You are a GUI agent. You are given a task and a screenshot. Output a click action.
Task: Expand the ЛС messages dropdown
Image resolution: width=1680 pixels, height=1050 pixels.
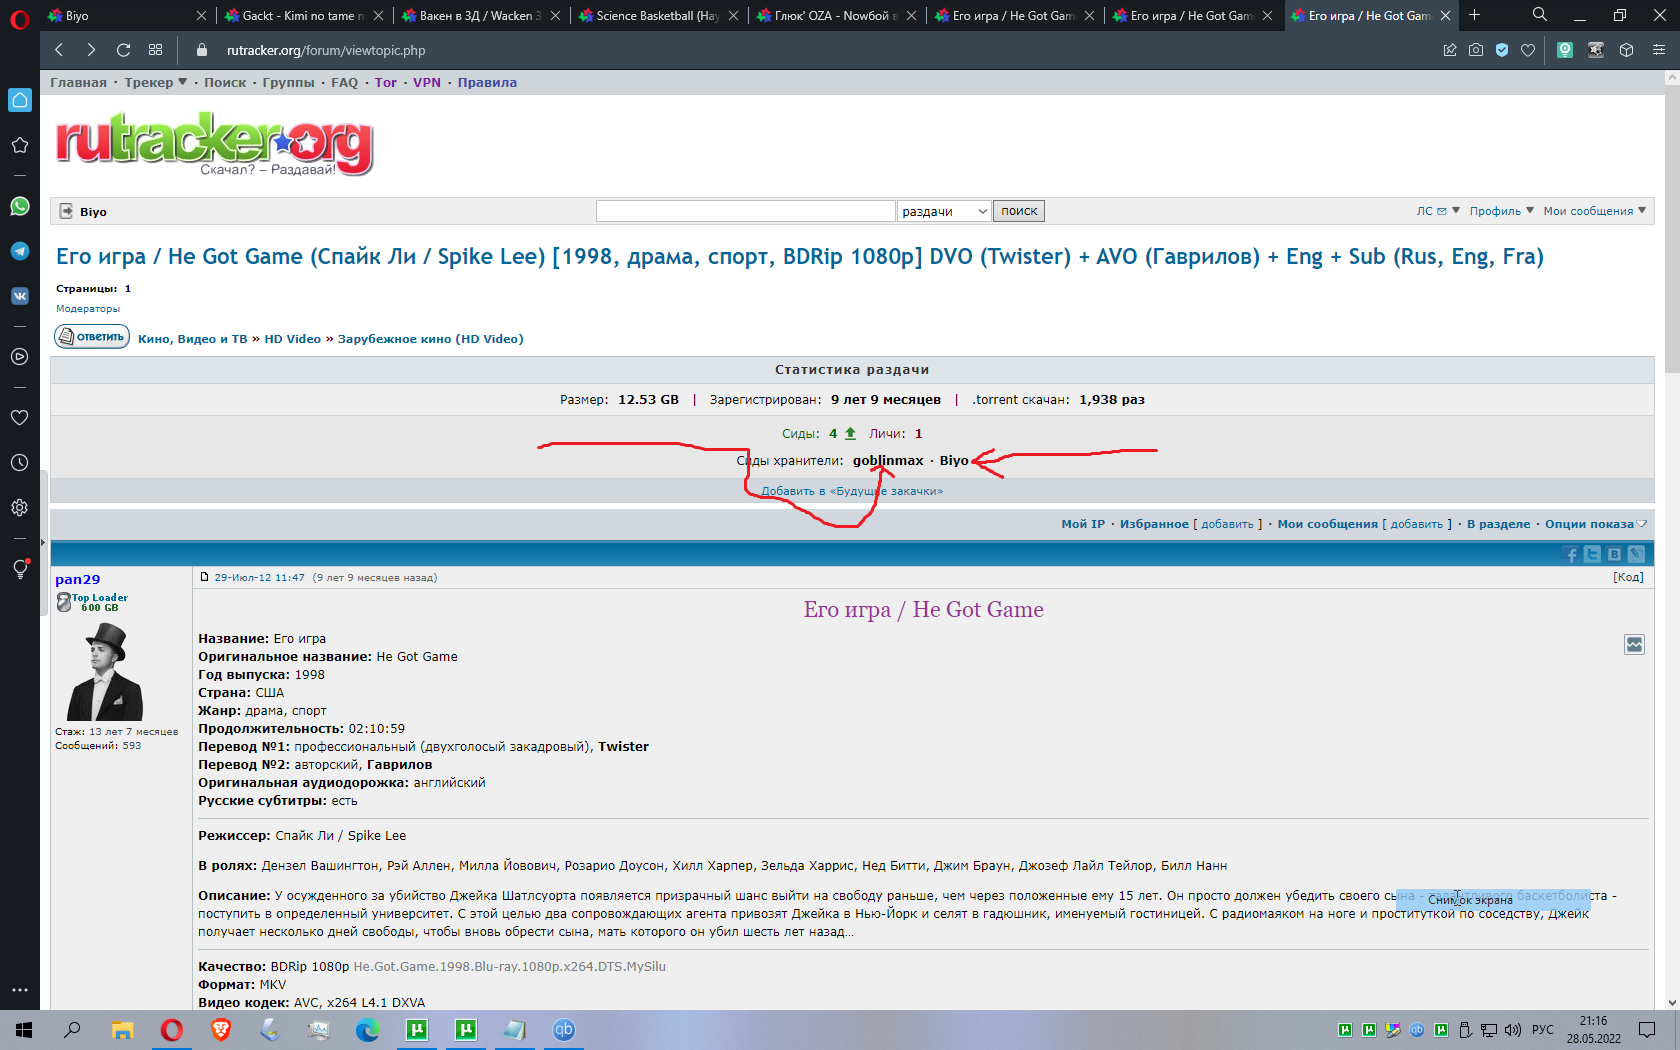tap(1438, 211)
